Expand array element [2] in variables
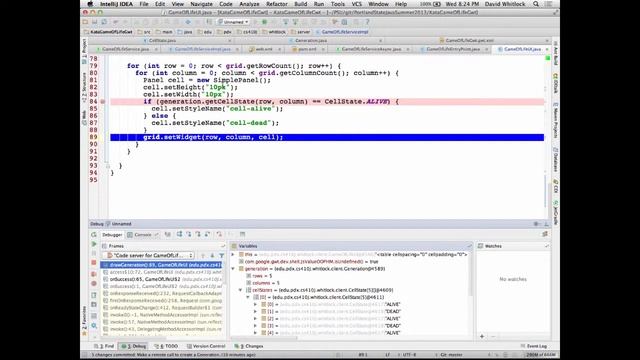The image size is (640, 360). [256, 319]
